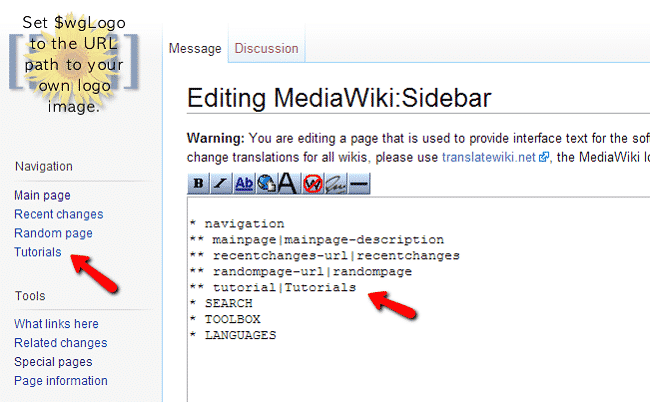Screen dimensions: 650x402
Task: Click the ignore wiki formatting icon
Action: [x=312, y=183]
